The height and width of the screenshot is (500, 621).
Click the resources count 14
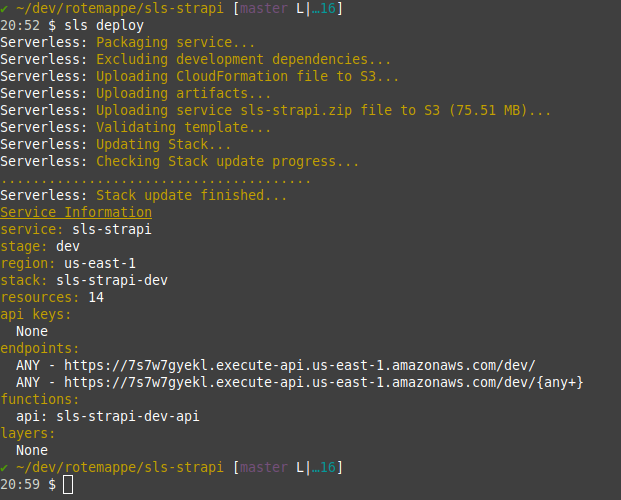coord(95,297)
